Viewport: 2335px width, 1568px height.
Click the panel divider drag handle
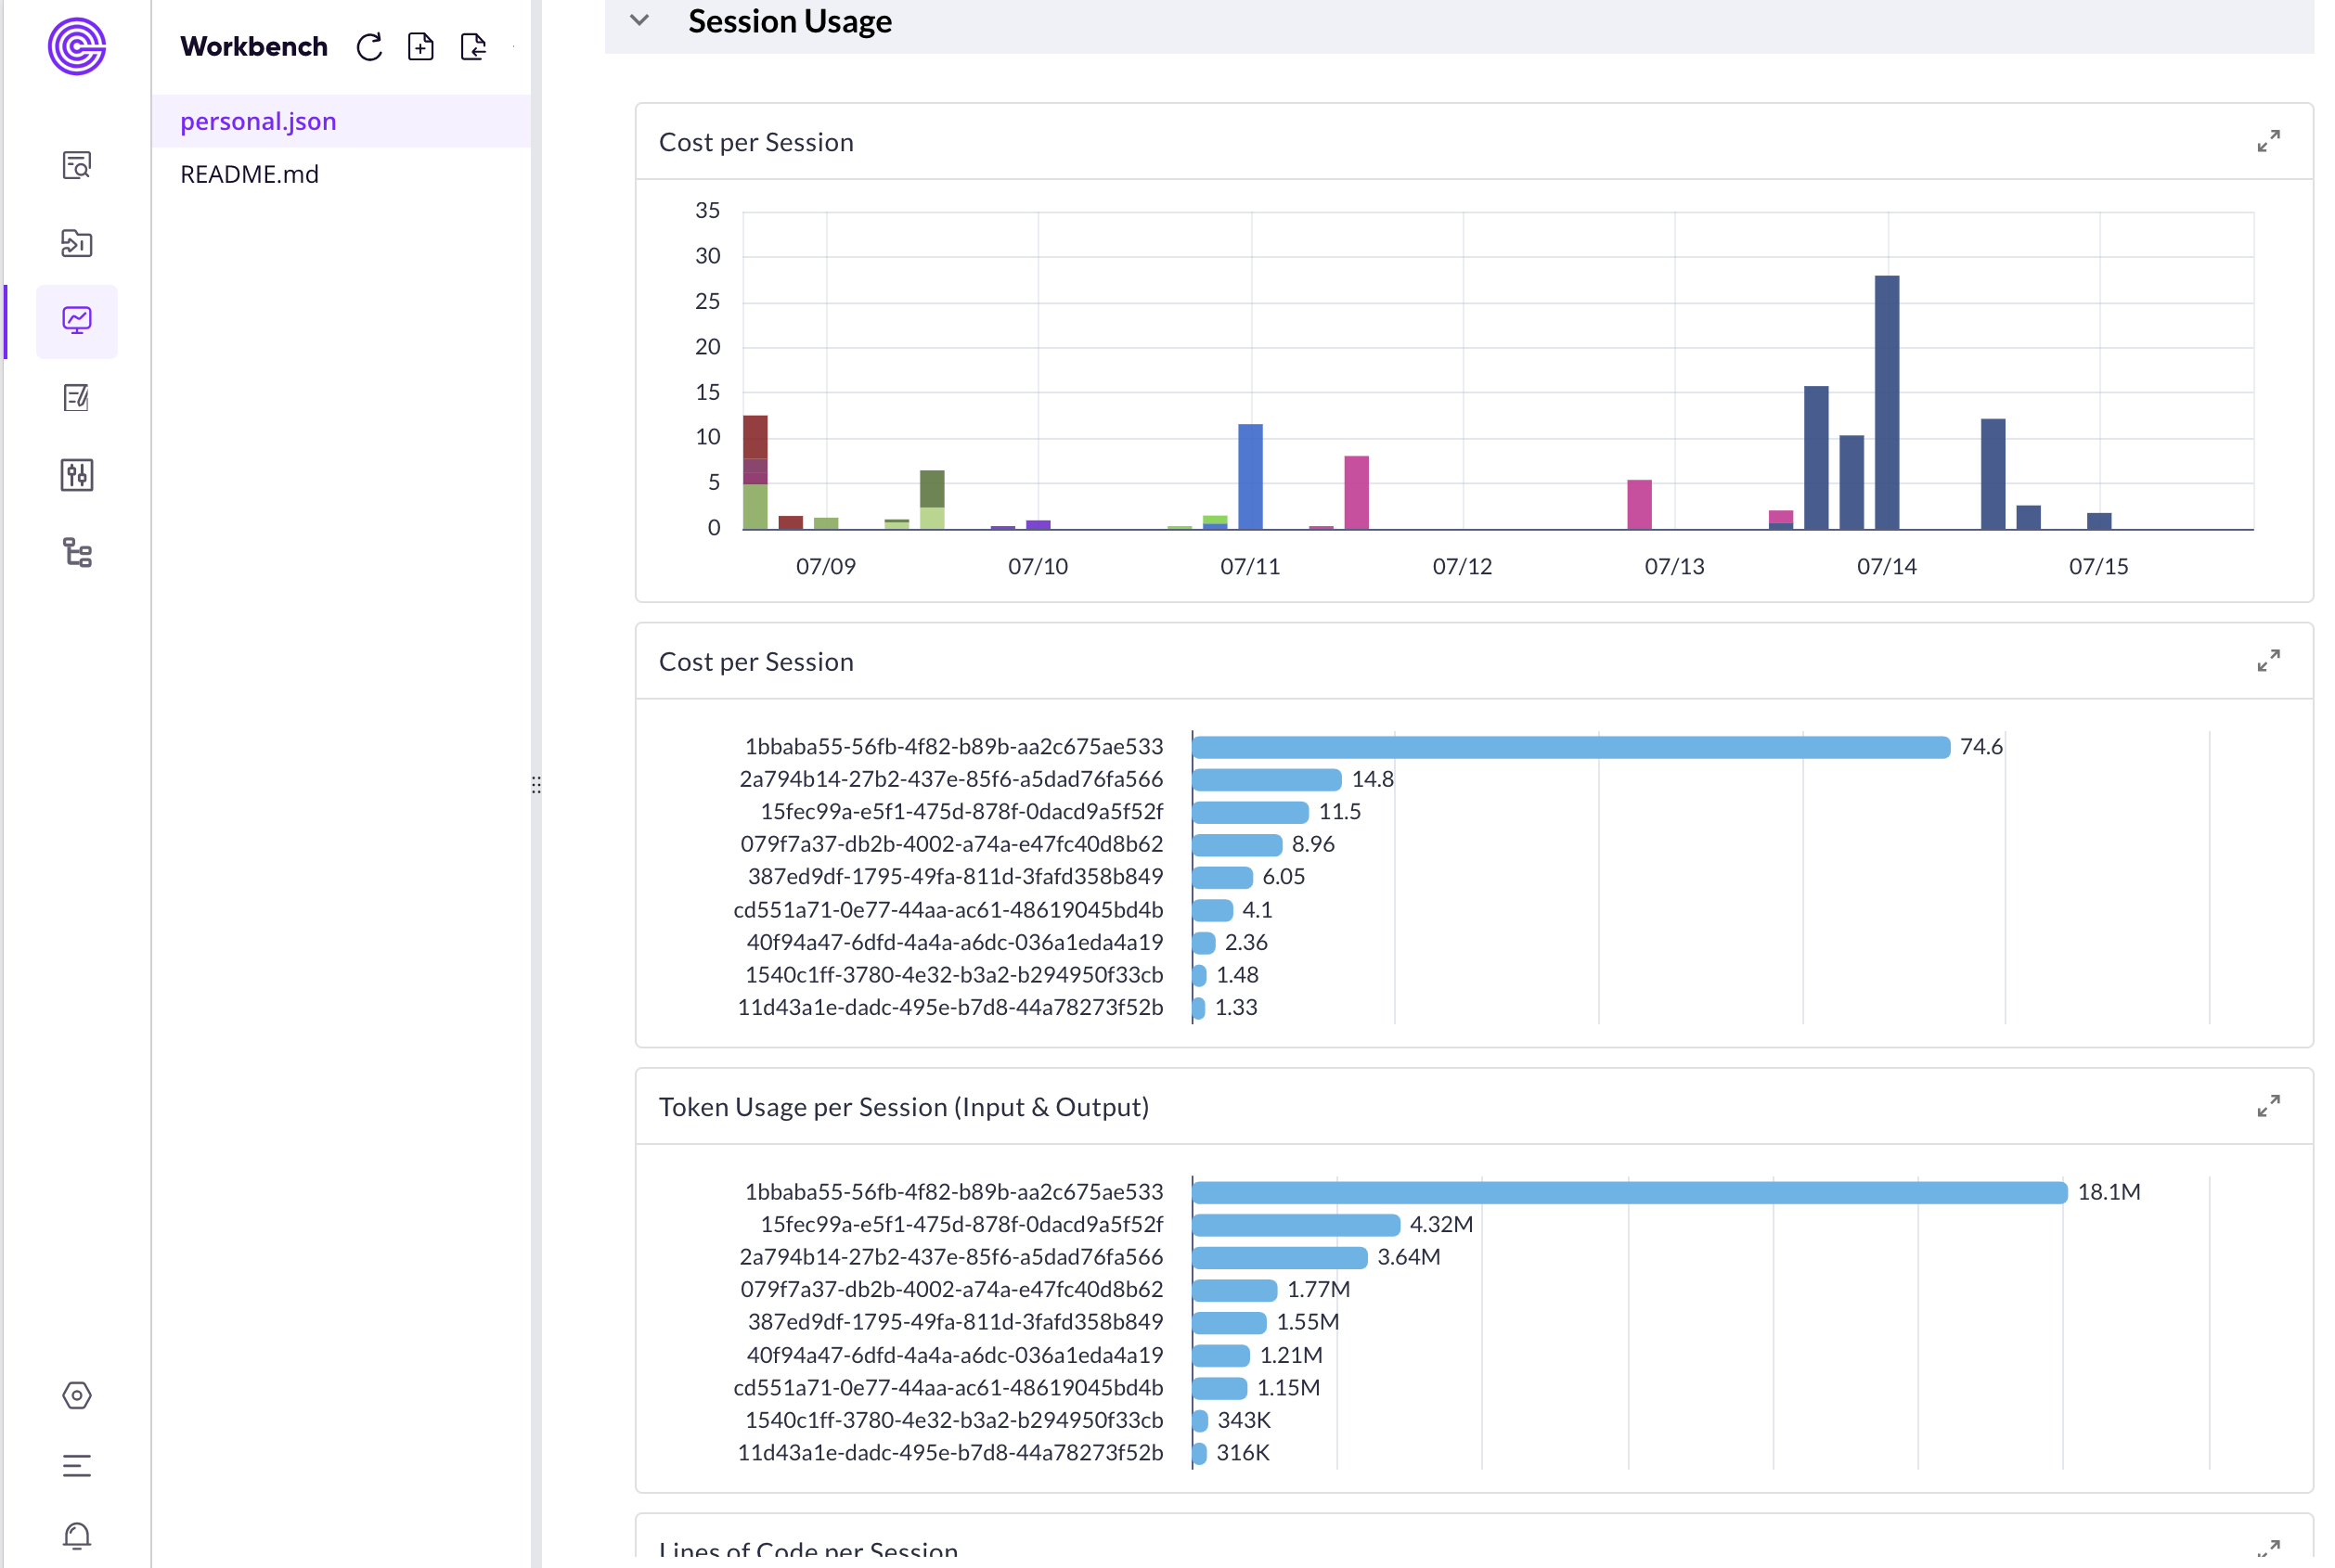(x=537, y=785)
